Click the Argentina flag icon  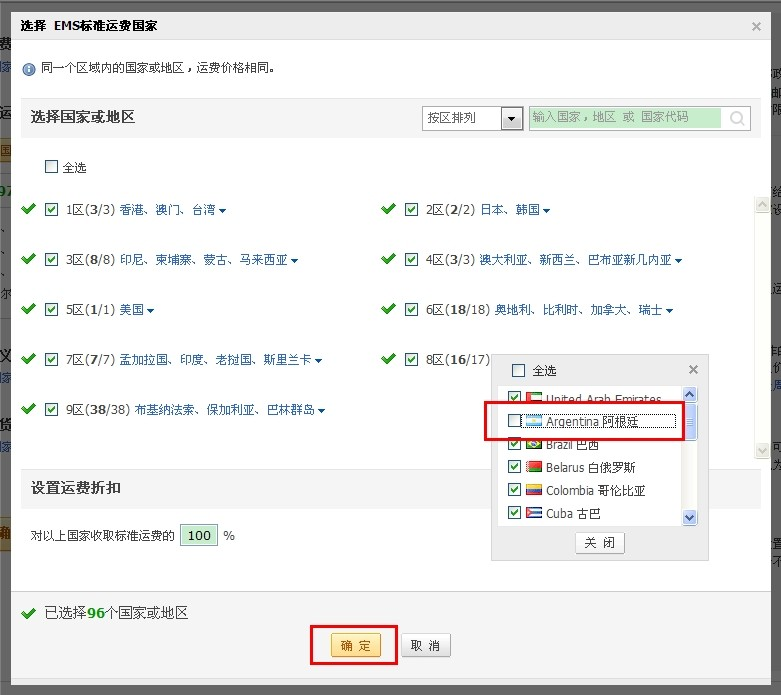(533, 421)
